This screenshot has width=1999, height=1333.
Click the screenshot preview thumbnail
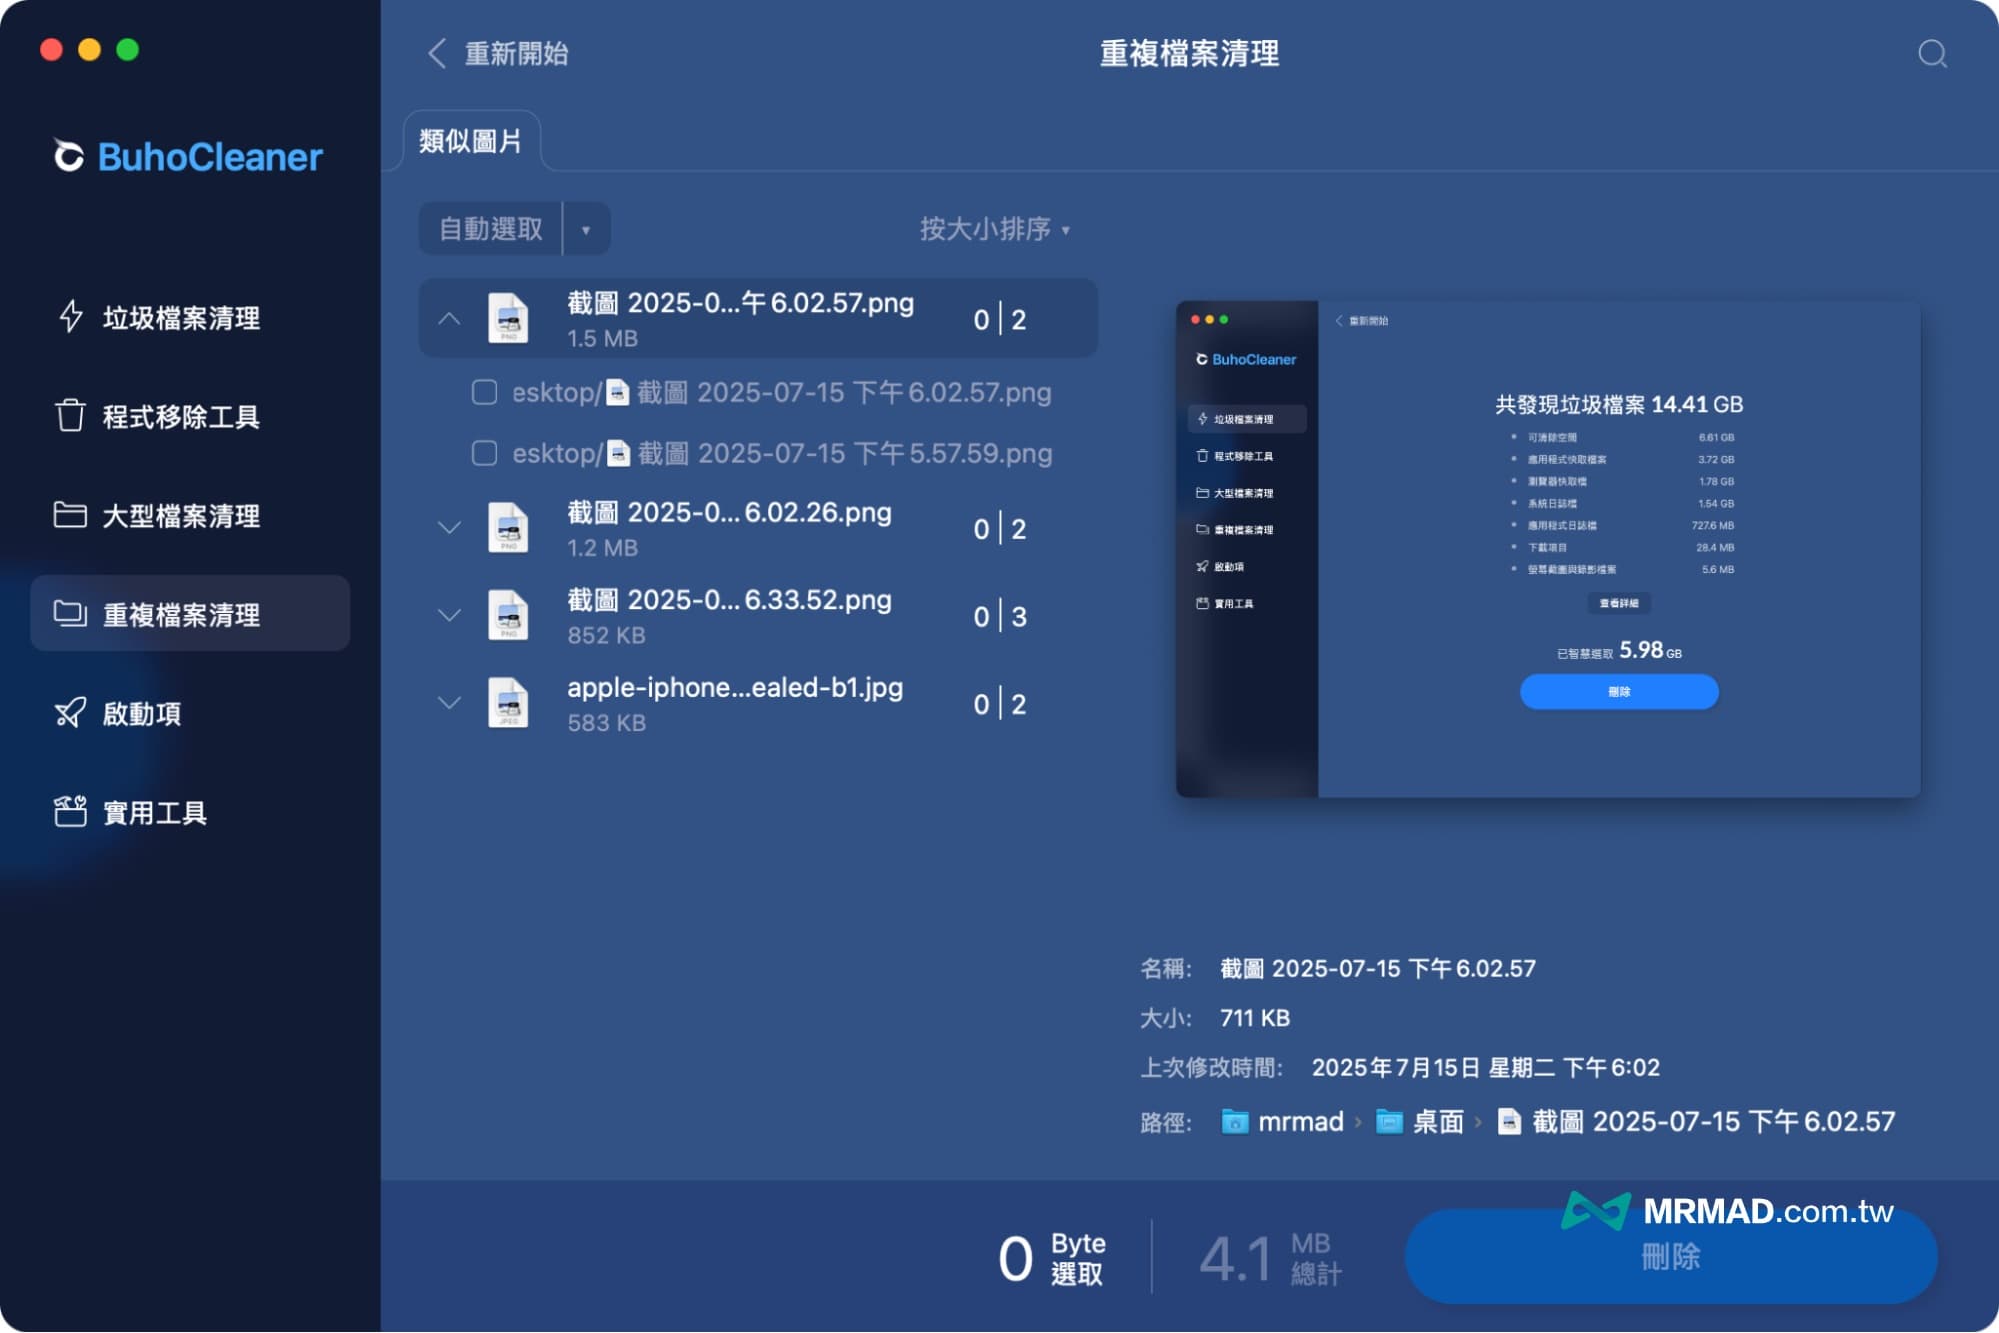(x=1547, y=549)
